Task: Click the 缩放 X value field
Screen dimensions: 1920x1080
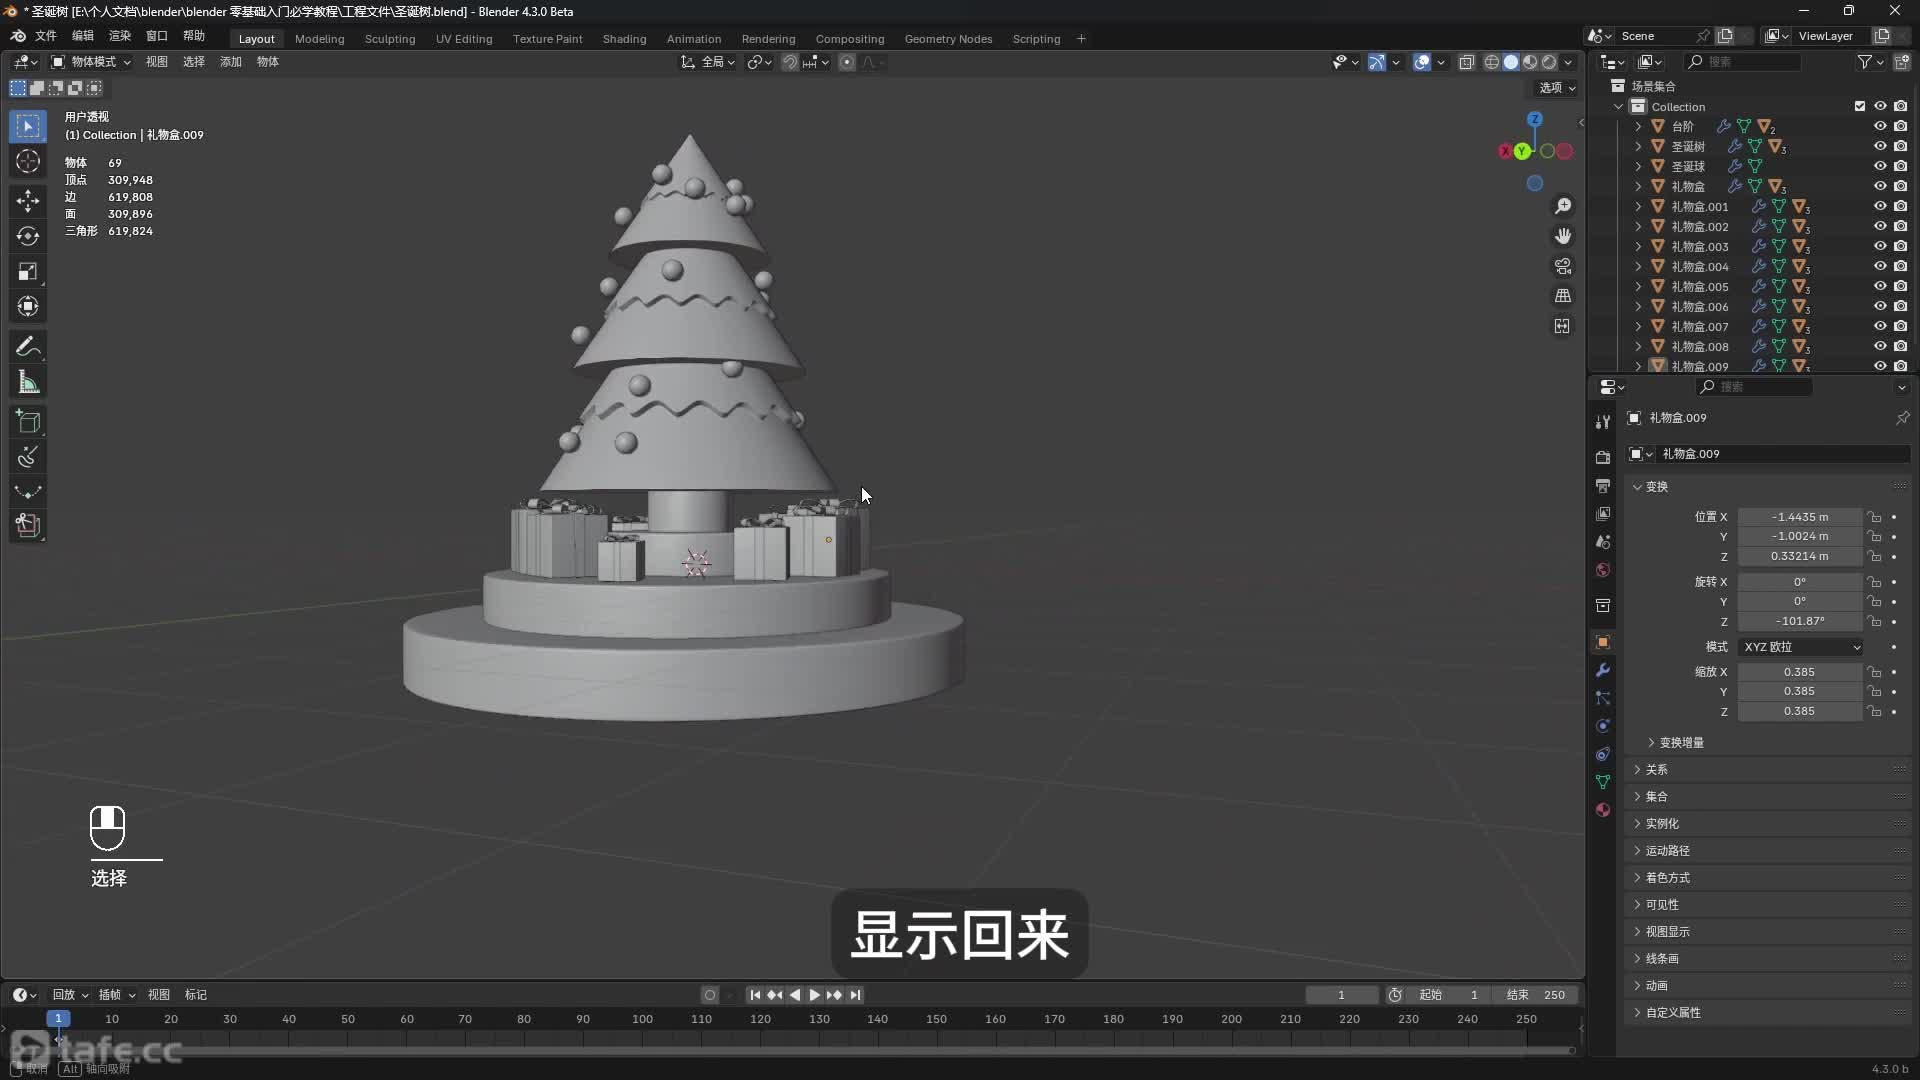Action: point(1798,672)
